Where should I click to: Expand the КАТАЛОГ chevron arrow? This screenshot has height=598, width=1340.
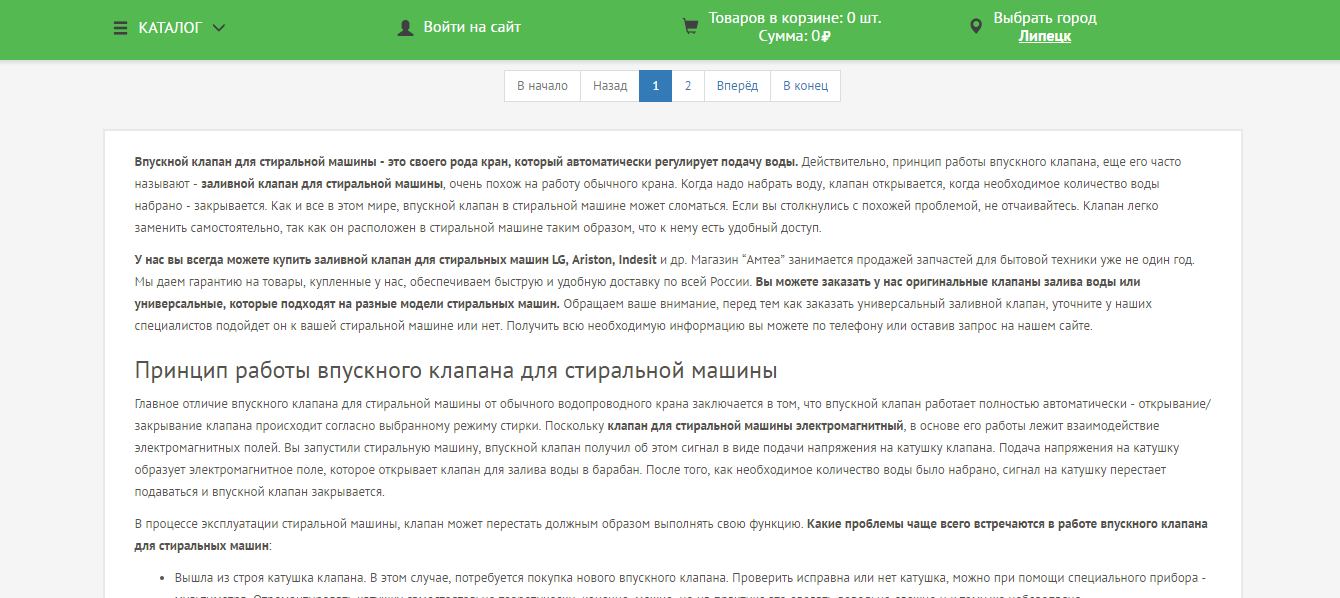click(219, 28)
